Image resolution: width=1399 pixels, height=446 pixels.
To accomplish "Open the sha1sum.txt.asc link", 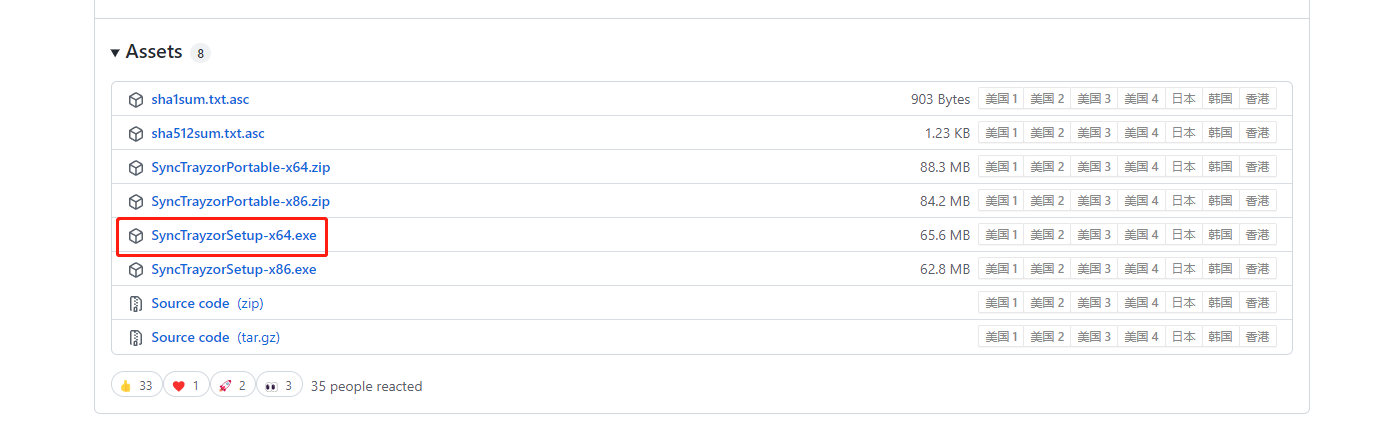I will point(200,100).
